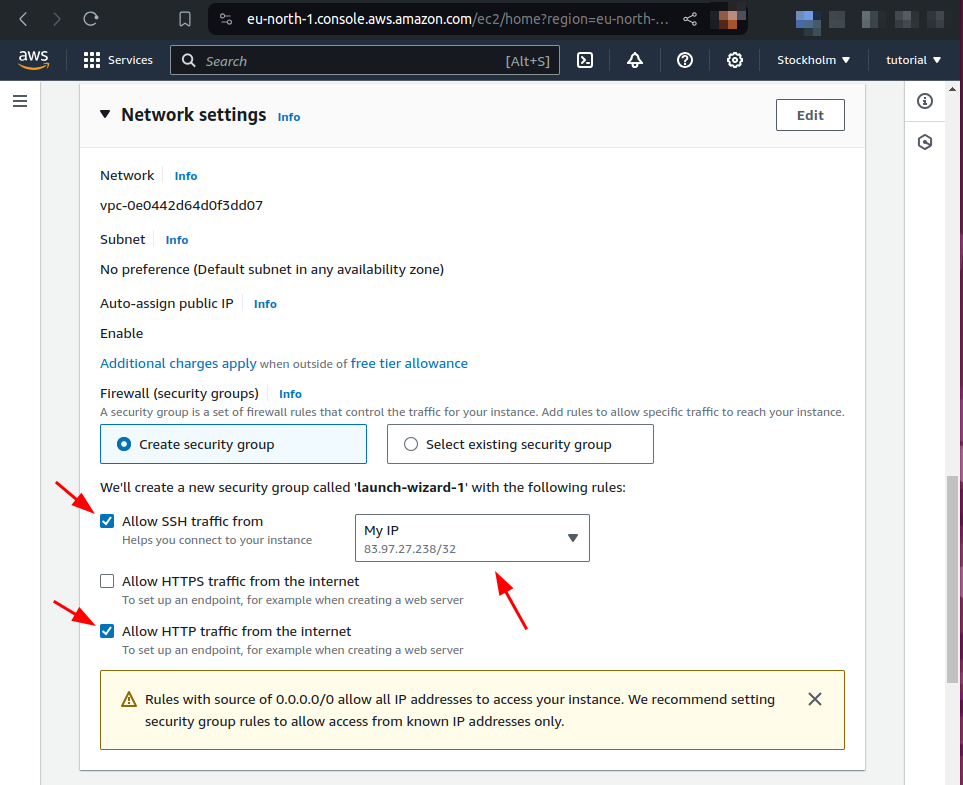Image resolution: width=963 pixels, height=785 pixels.
Task: Open the navigation hamburger menu
Action: (20, 100)
